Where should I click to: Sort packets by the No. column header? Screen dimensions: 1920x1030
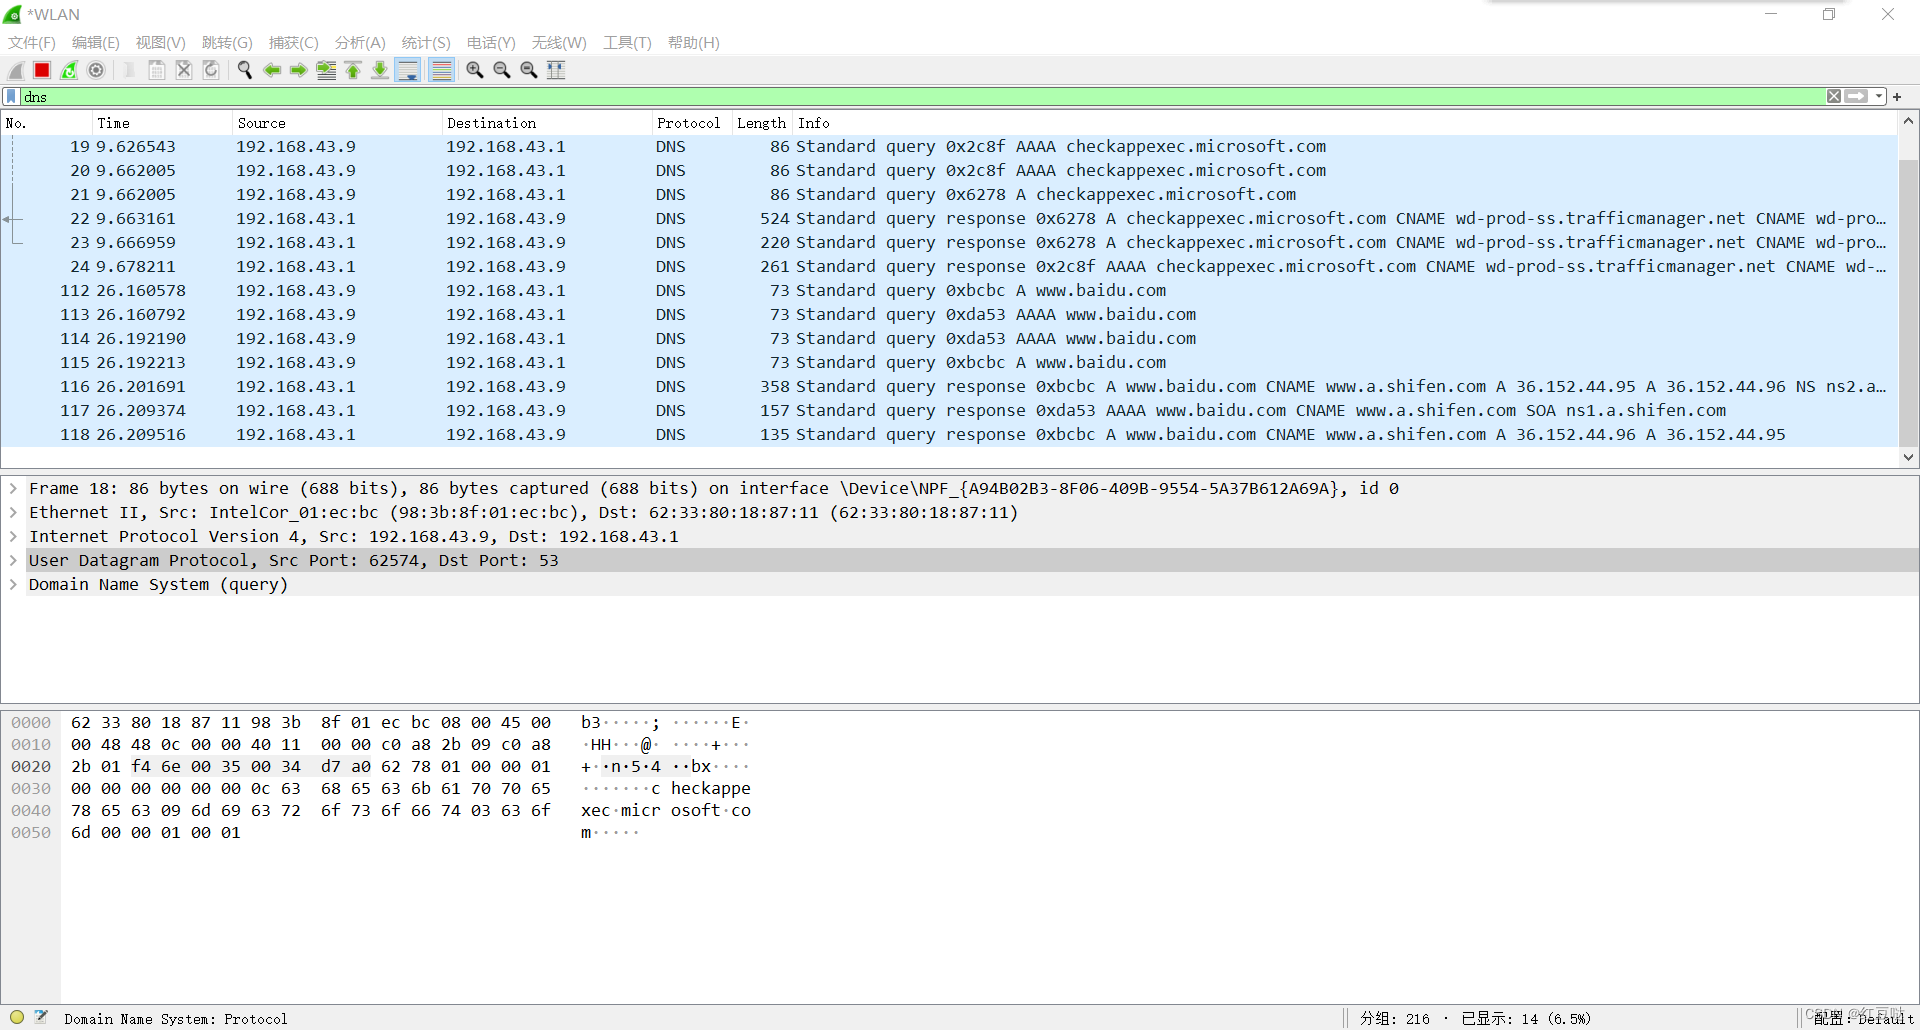click(x=46, y=123)
